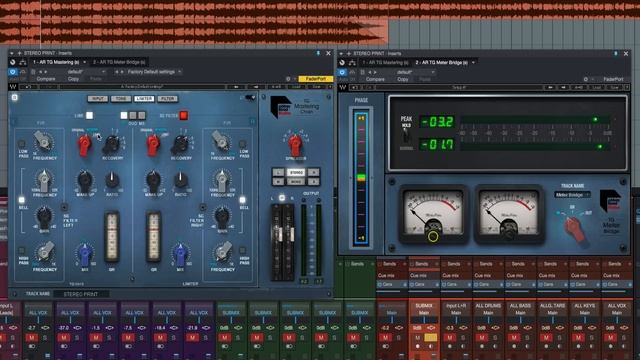Mute the ALL DRUMS mixer channel
The image size is (640, 360).
click(482, 338)
